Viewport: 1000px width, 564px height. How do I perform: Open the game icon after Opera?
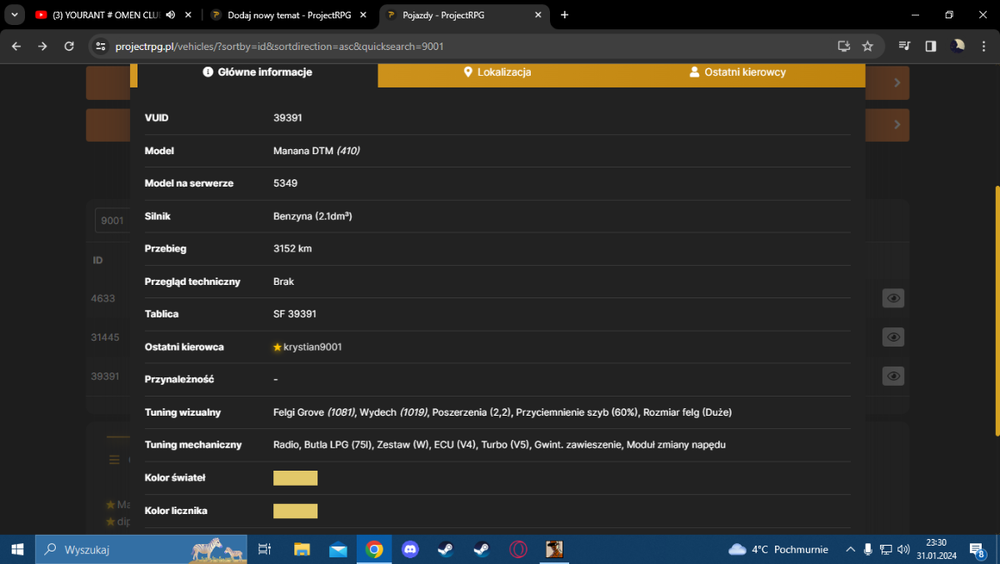(x=554, y=549)
